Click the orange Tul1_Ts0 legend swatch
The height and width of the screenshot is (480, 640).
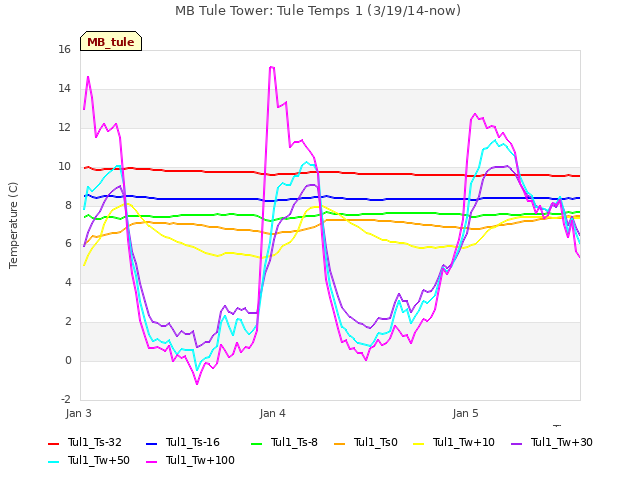click(x=339, y=443)
